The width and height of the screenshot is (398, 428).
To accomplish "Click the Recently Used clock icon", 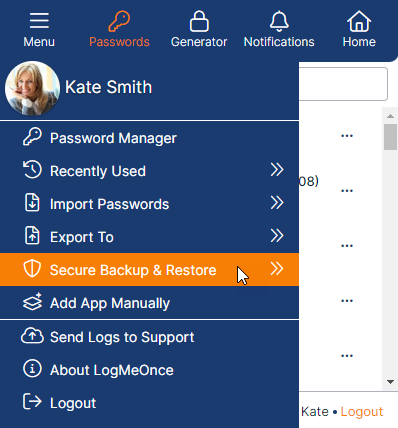I will click(x=32, y=170).
